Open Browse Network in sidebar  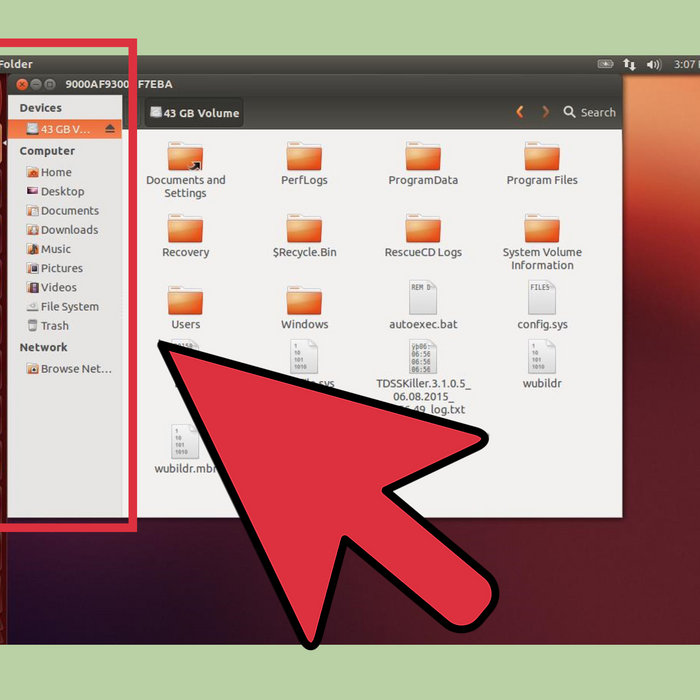pyautogui.click(x=69, y=369)
